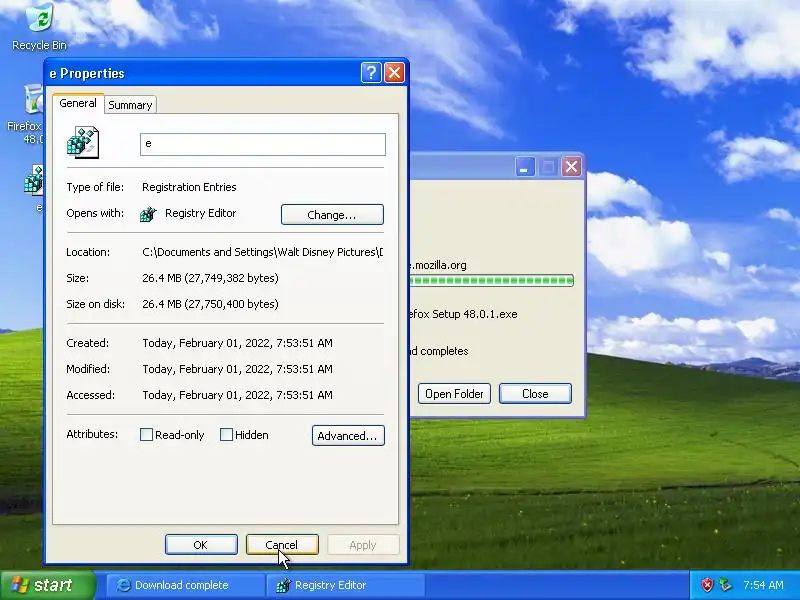Viewport: 800px width, 600px height.
Task: Click the file name input field
Action: pyautogui.click(x=263, y=144)
